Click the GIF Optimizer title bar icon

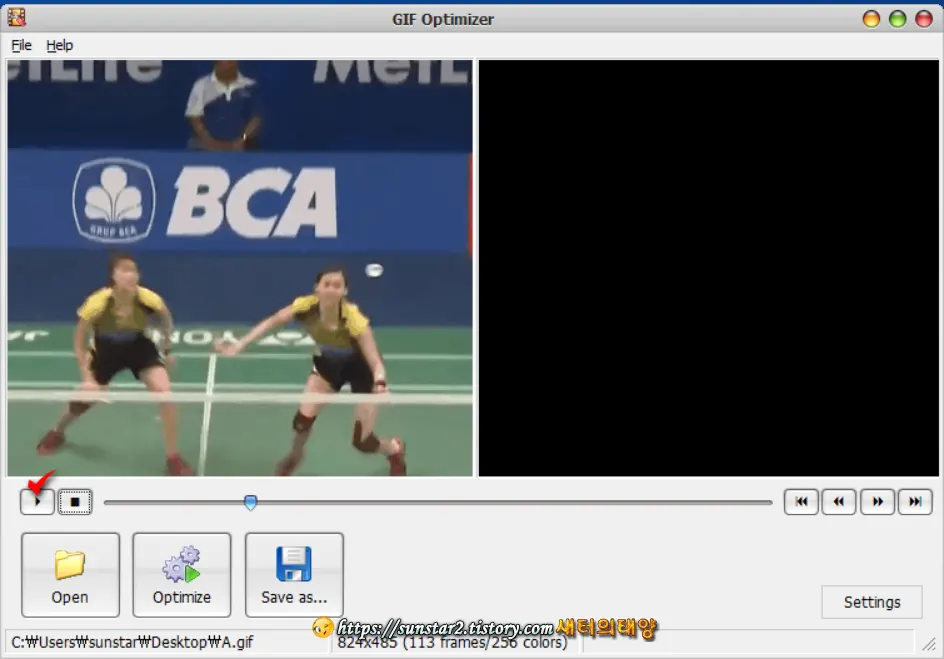(x=16, y=18)
